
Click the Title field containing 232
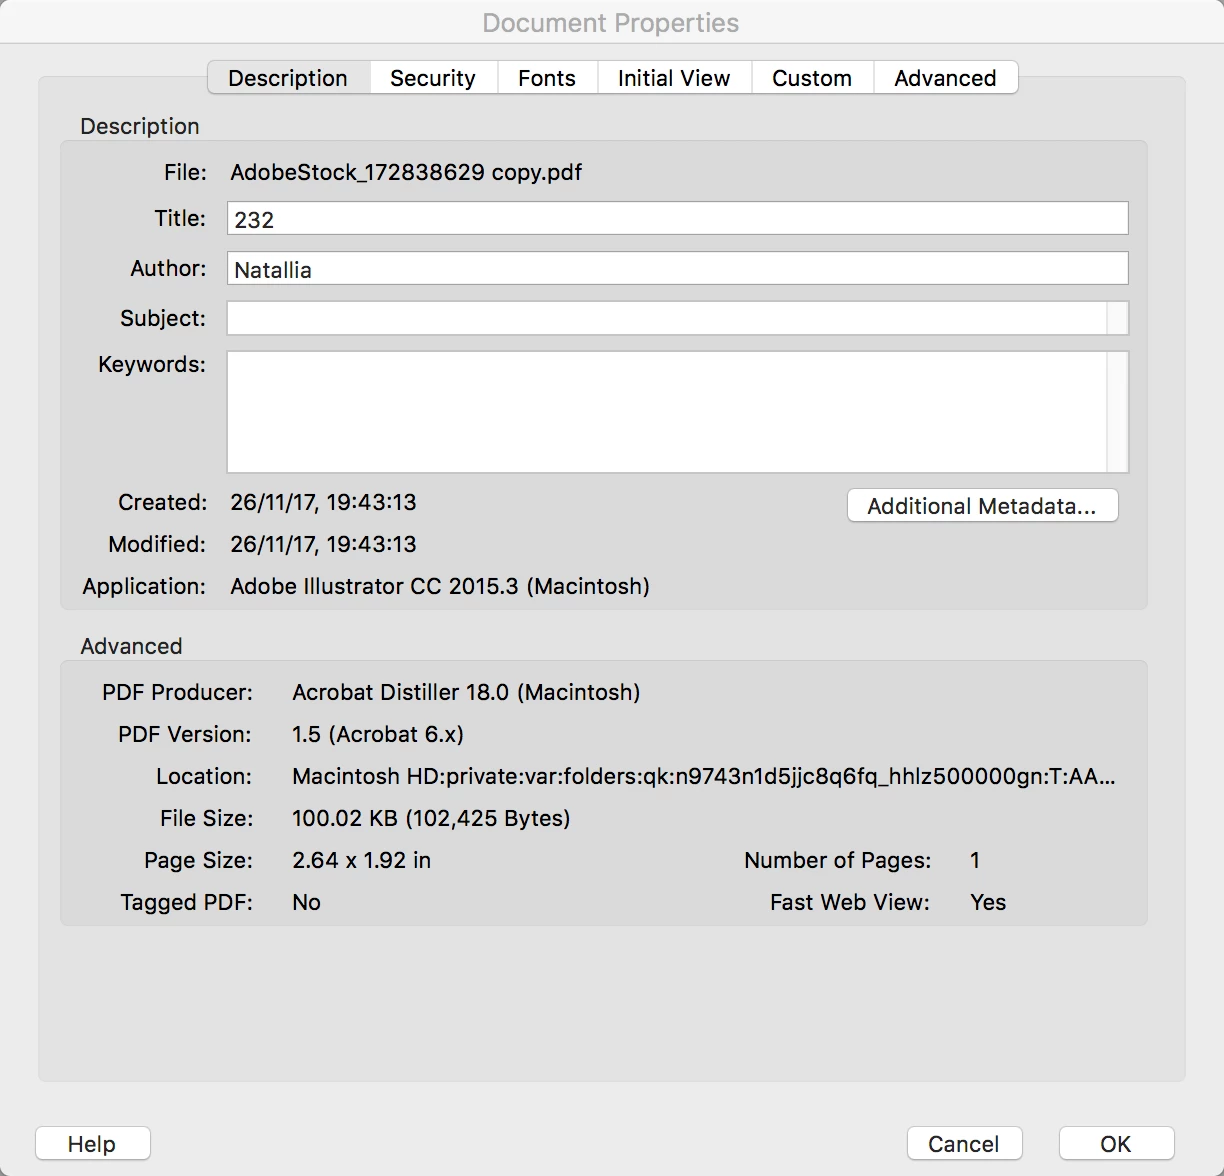[678, 219]
